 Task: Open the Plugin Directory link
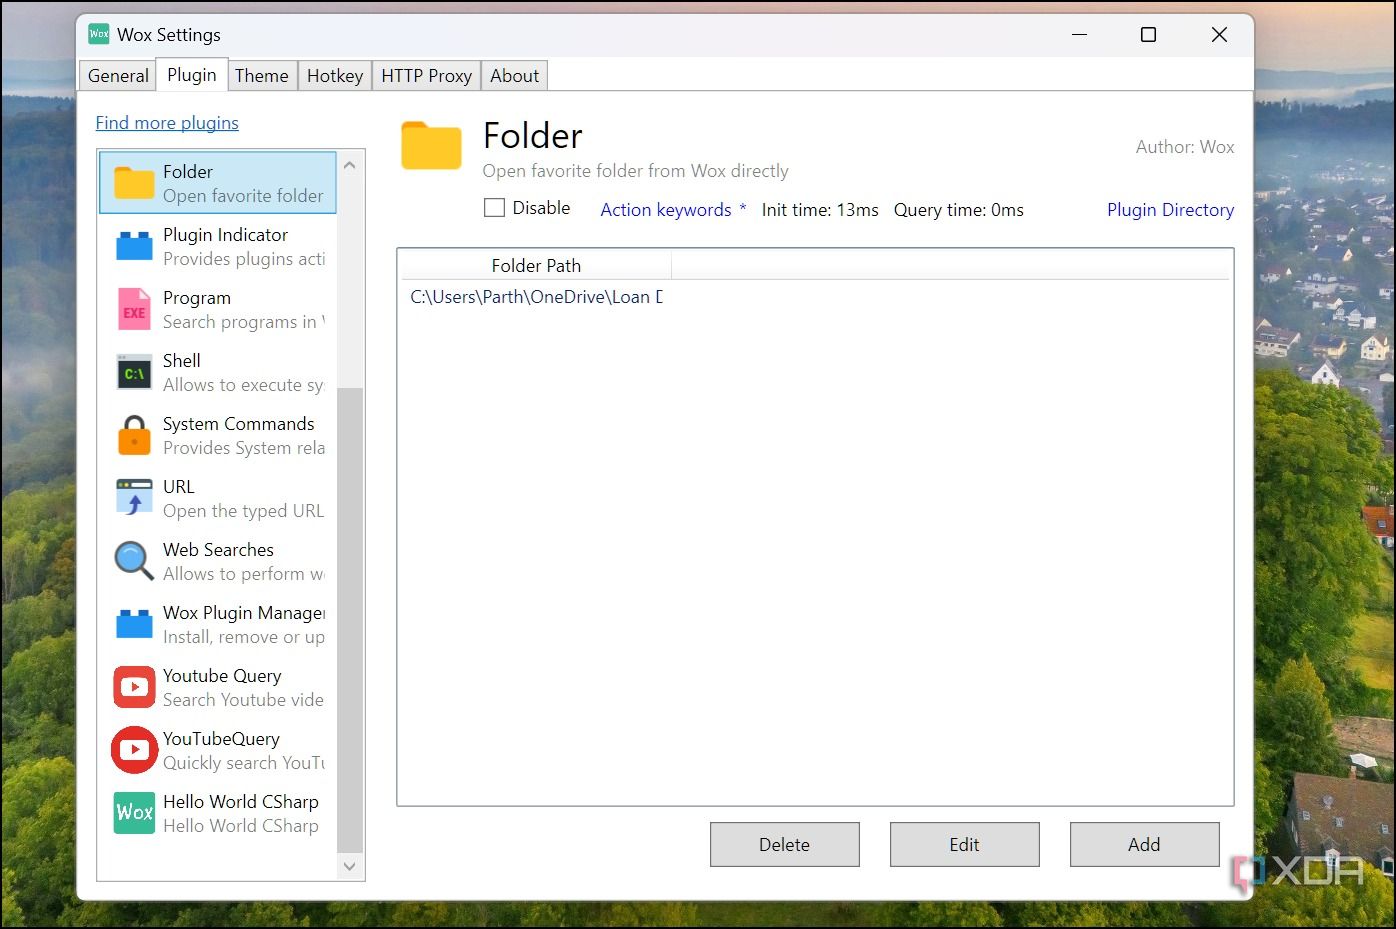pyautogui.click(x=1170, y=210)
